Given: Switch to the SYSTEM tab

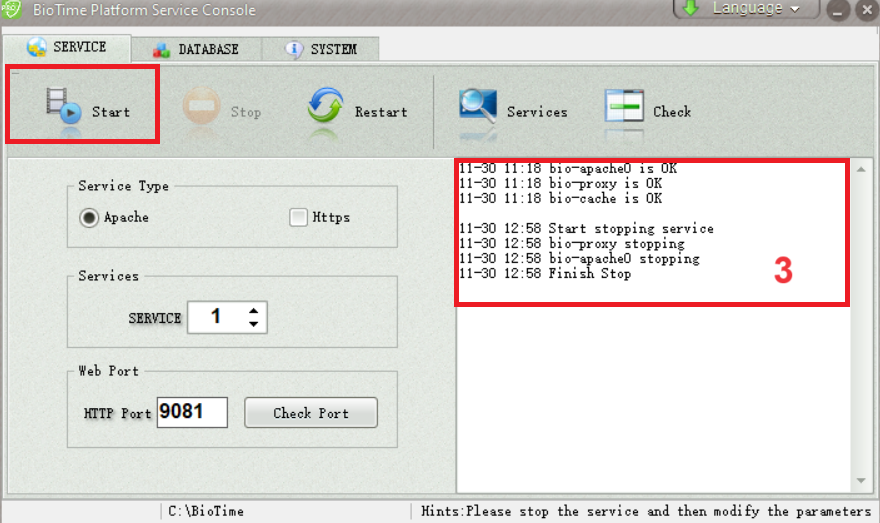Looking at the screenshot, I should click(x=320, y=49).
